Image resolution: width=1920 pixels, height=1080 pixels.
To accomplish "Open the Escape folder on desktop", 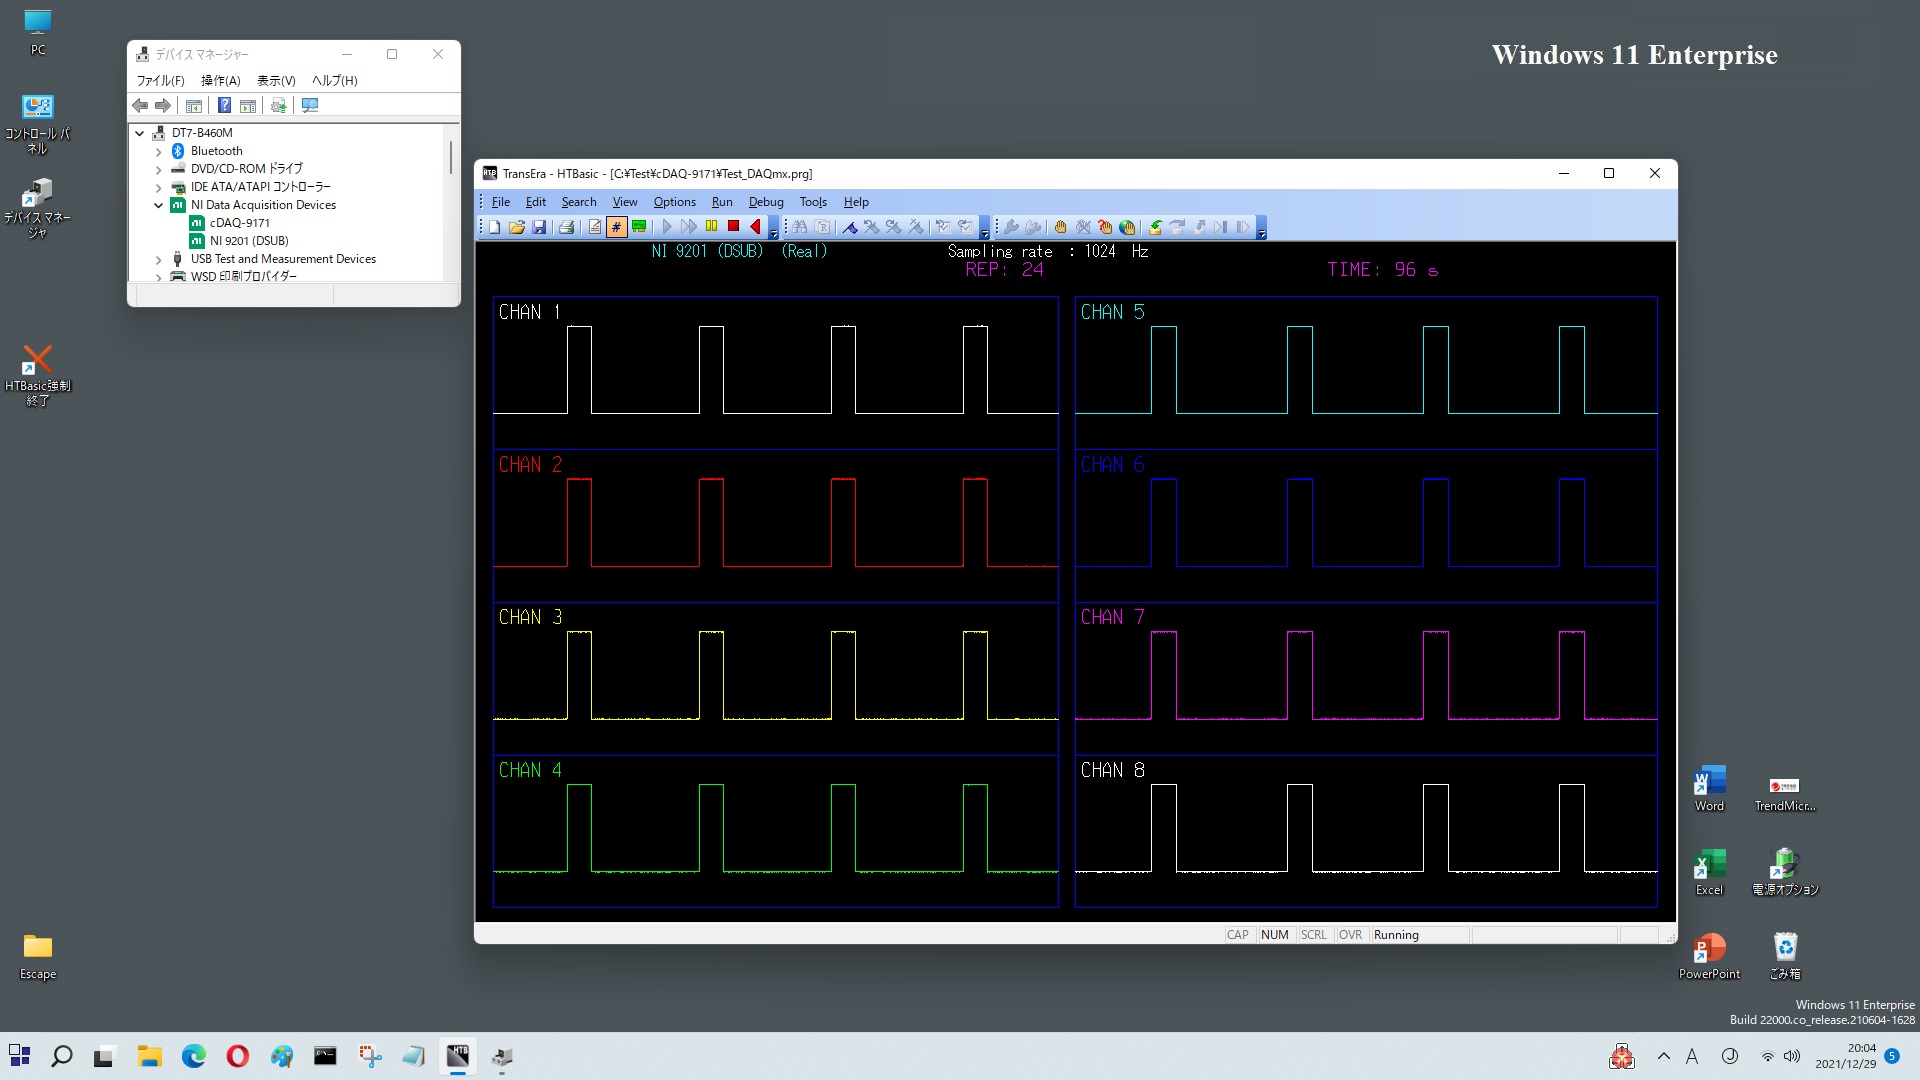I will pos(38,955).
